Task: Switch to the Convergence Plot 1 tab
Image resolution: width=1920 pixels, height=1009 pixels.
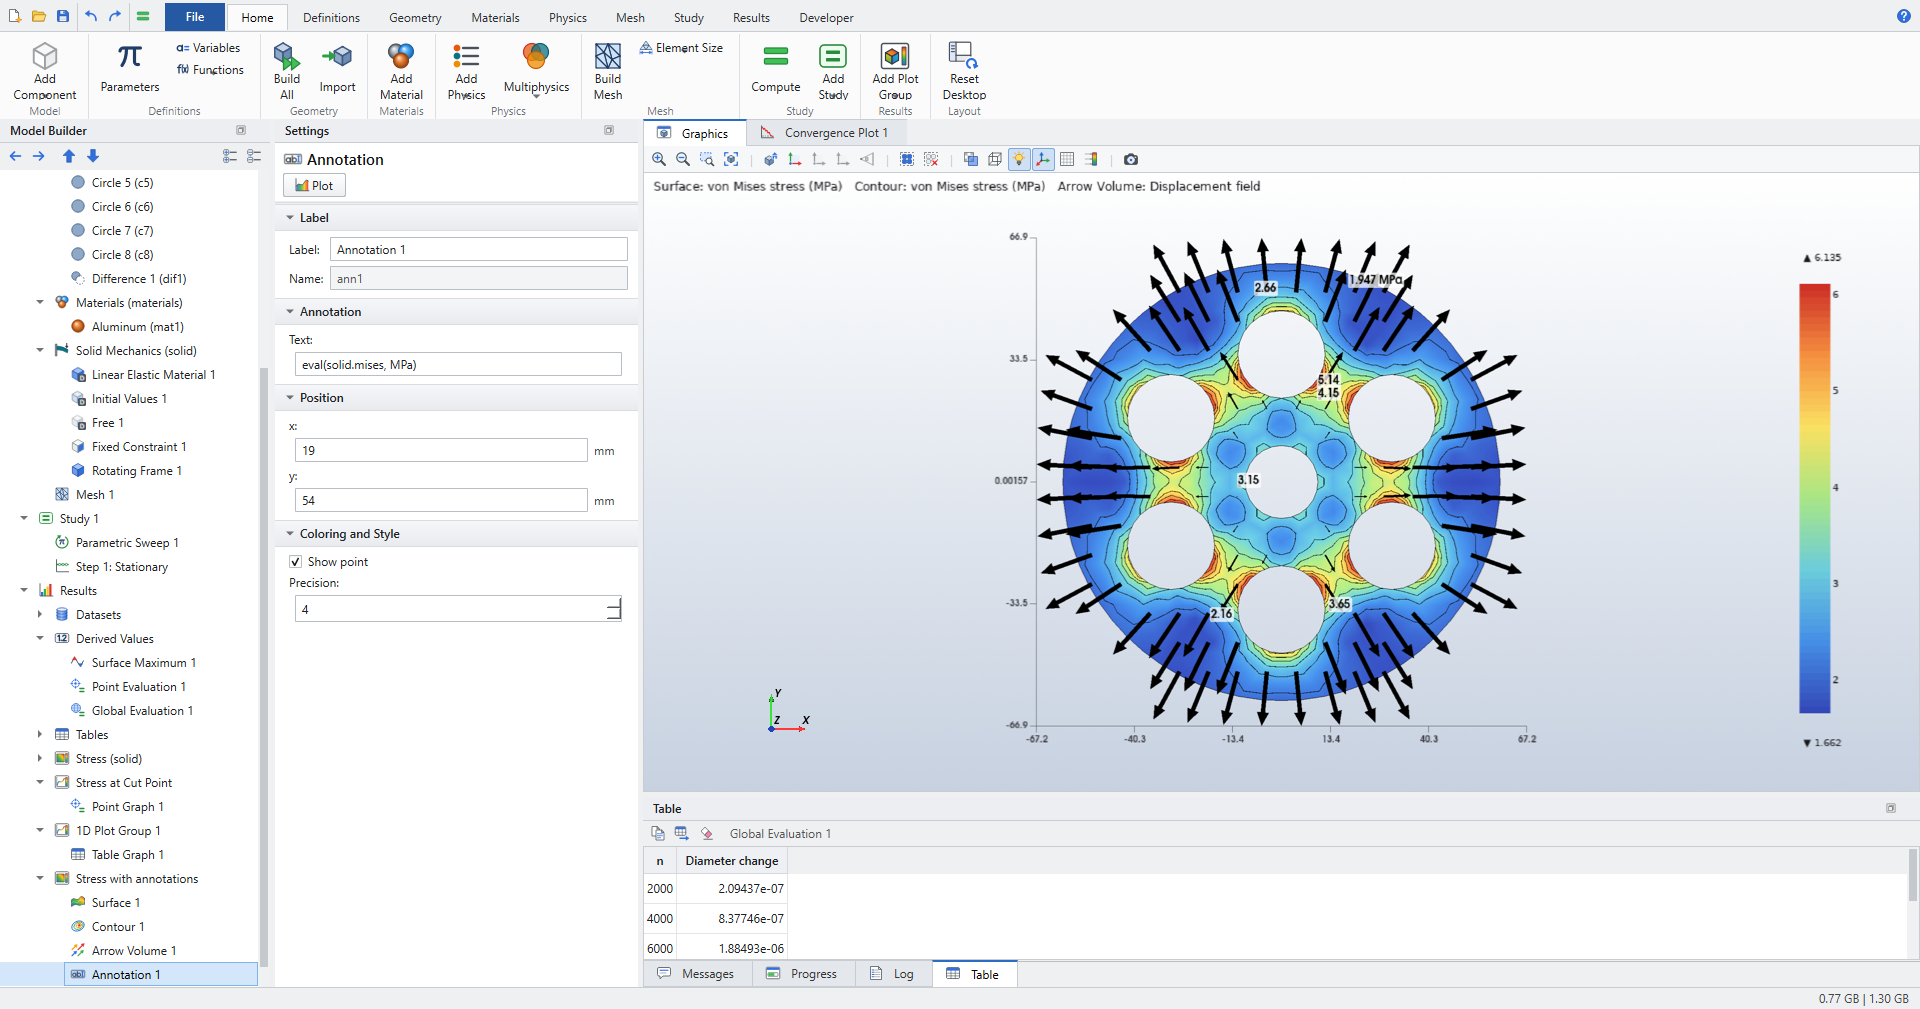Action: [x=824, y=133]
